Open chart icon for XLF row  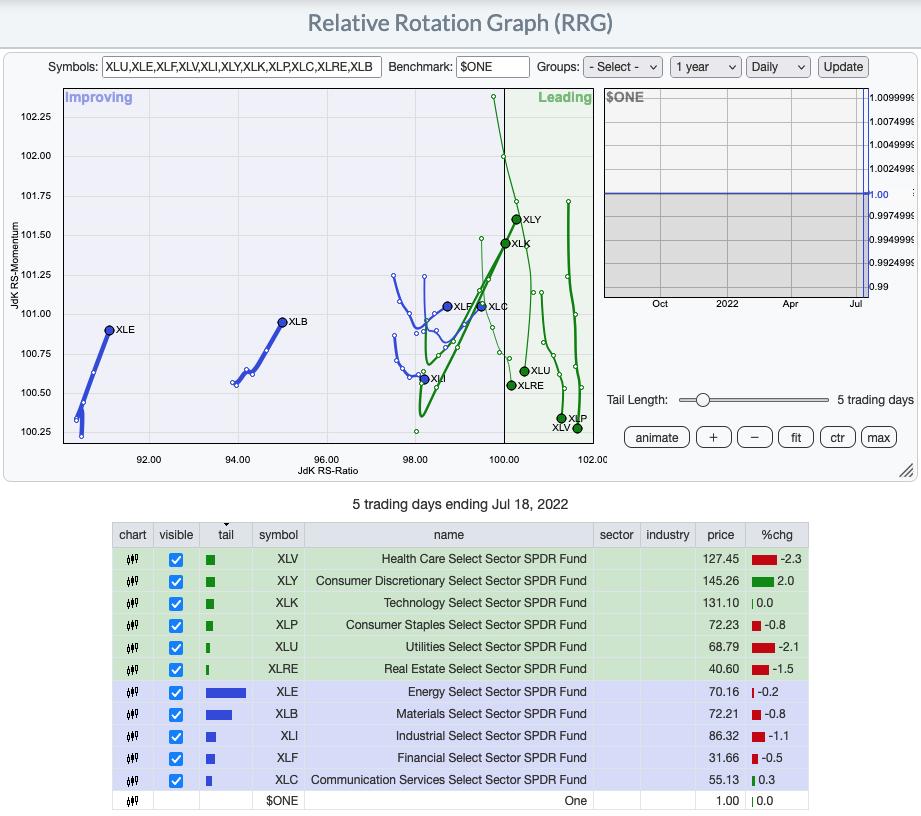pos(133,758)
